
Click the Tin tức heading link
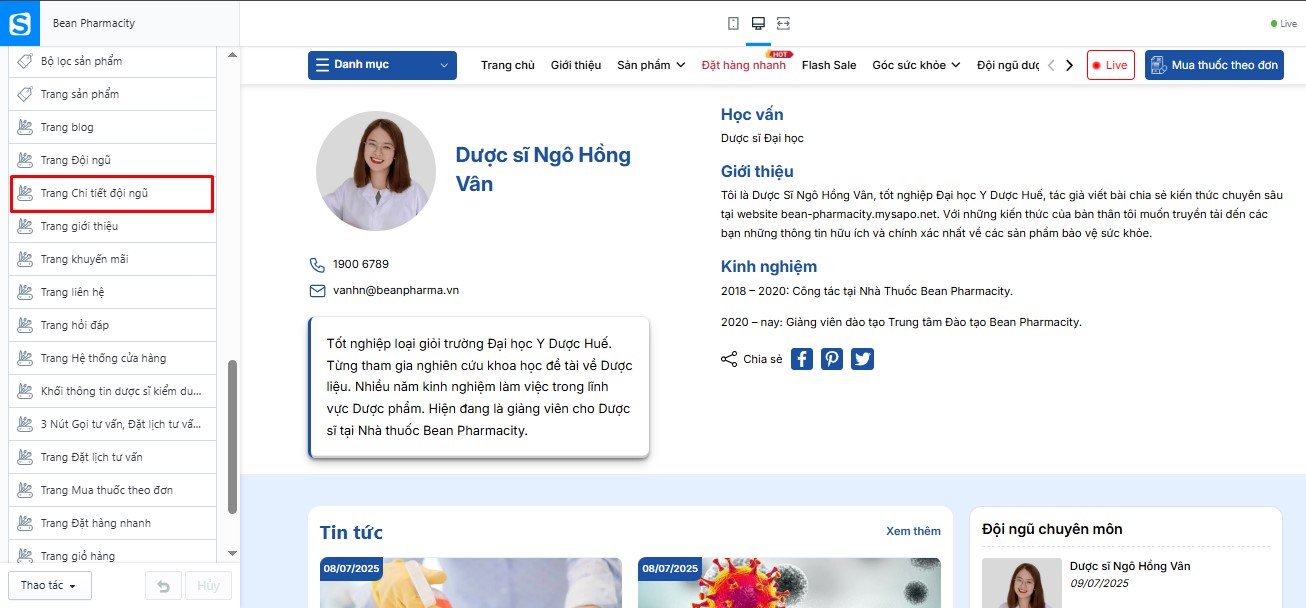click(351, 533)
